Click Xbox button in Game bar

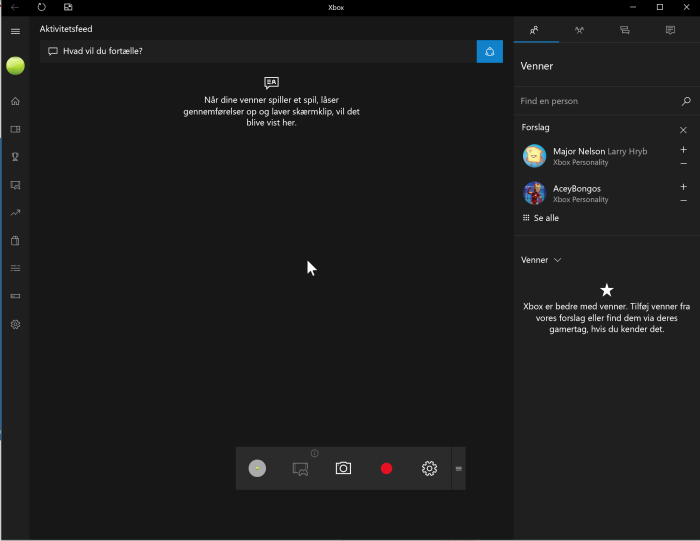(x=257, y=468)
